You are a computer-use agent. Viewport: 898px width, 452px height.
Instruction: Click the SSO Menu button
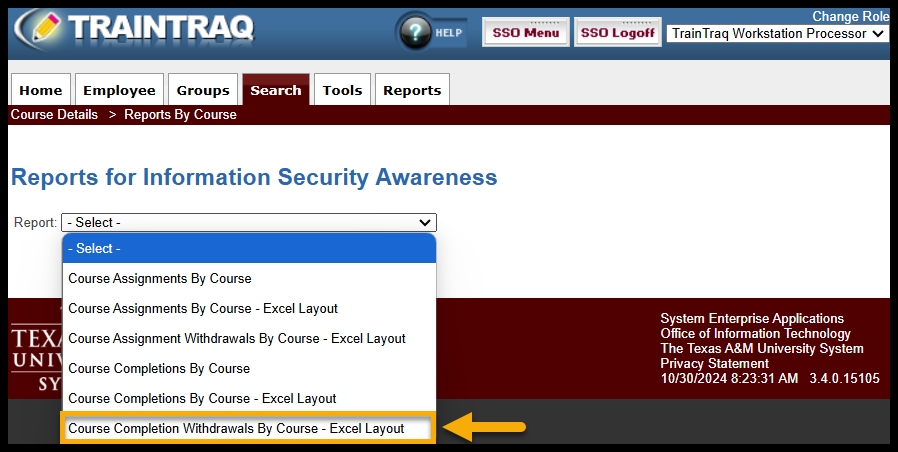click(526, 33)
